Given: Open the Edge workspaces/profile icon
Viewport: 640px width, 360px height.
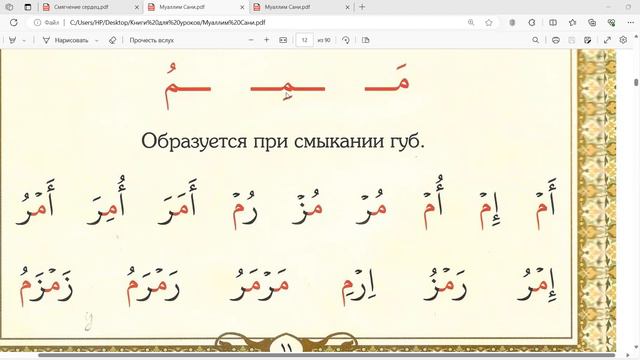Looking at the screenshot, I should [x=9, y=7].
